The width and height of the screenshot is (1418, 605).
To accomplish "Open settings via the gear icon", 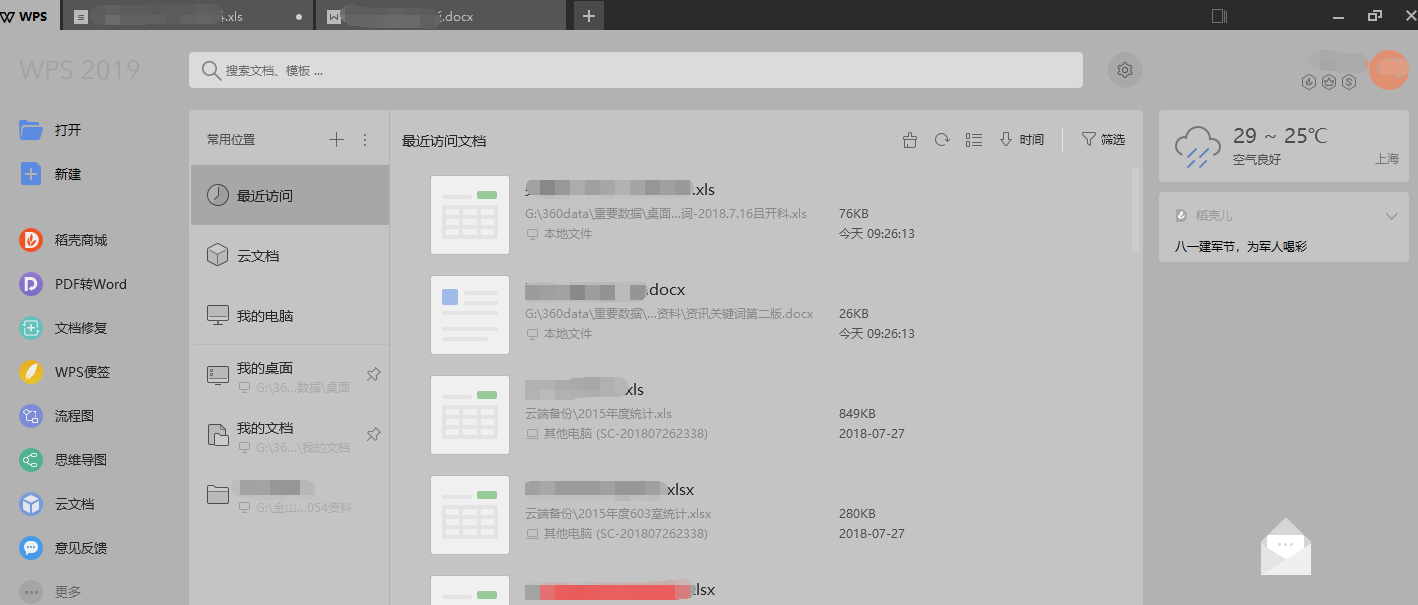I will click(x=1125, y=70).
